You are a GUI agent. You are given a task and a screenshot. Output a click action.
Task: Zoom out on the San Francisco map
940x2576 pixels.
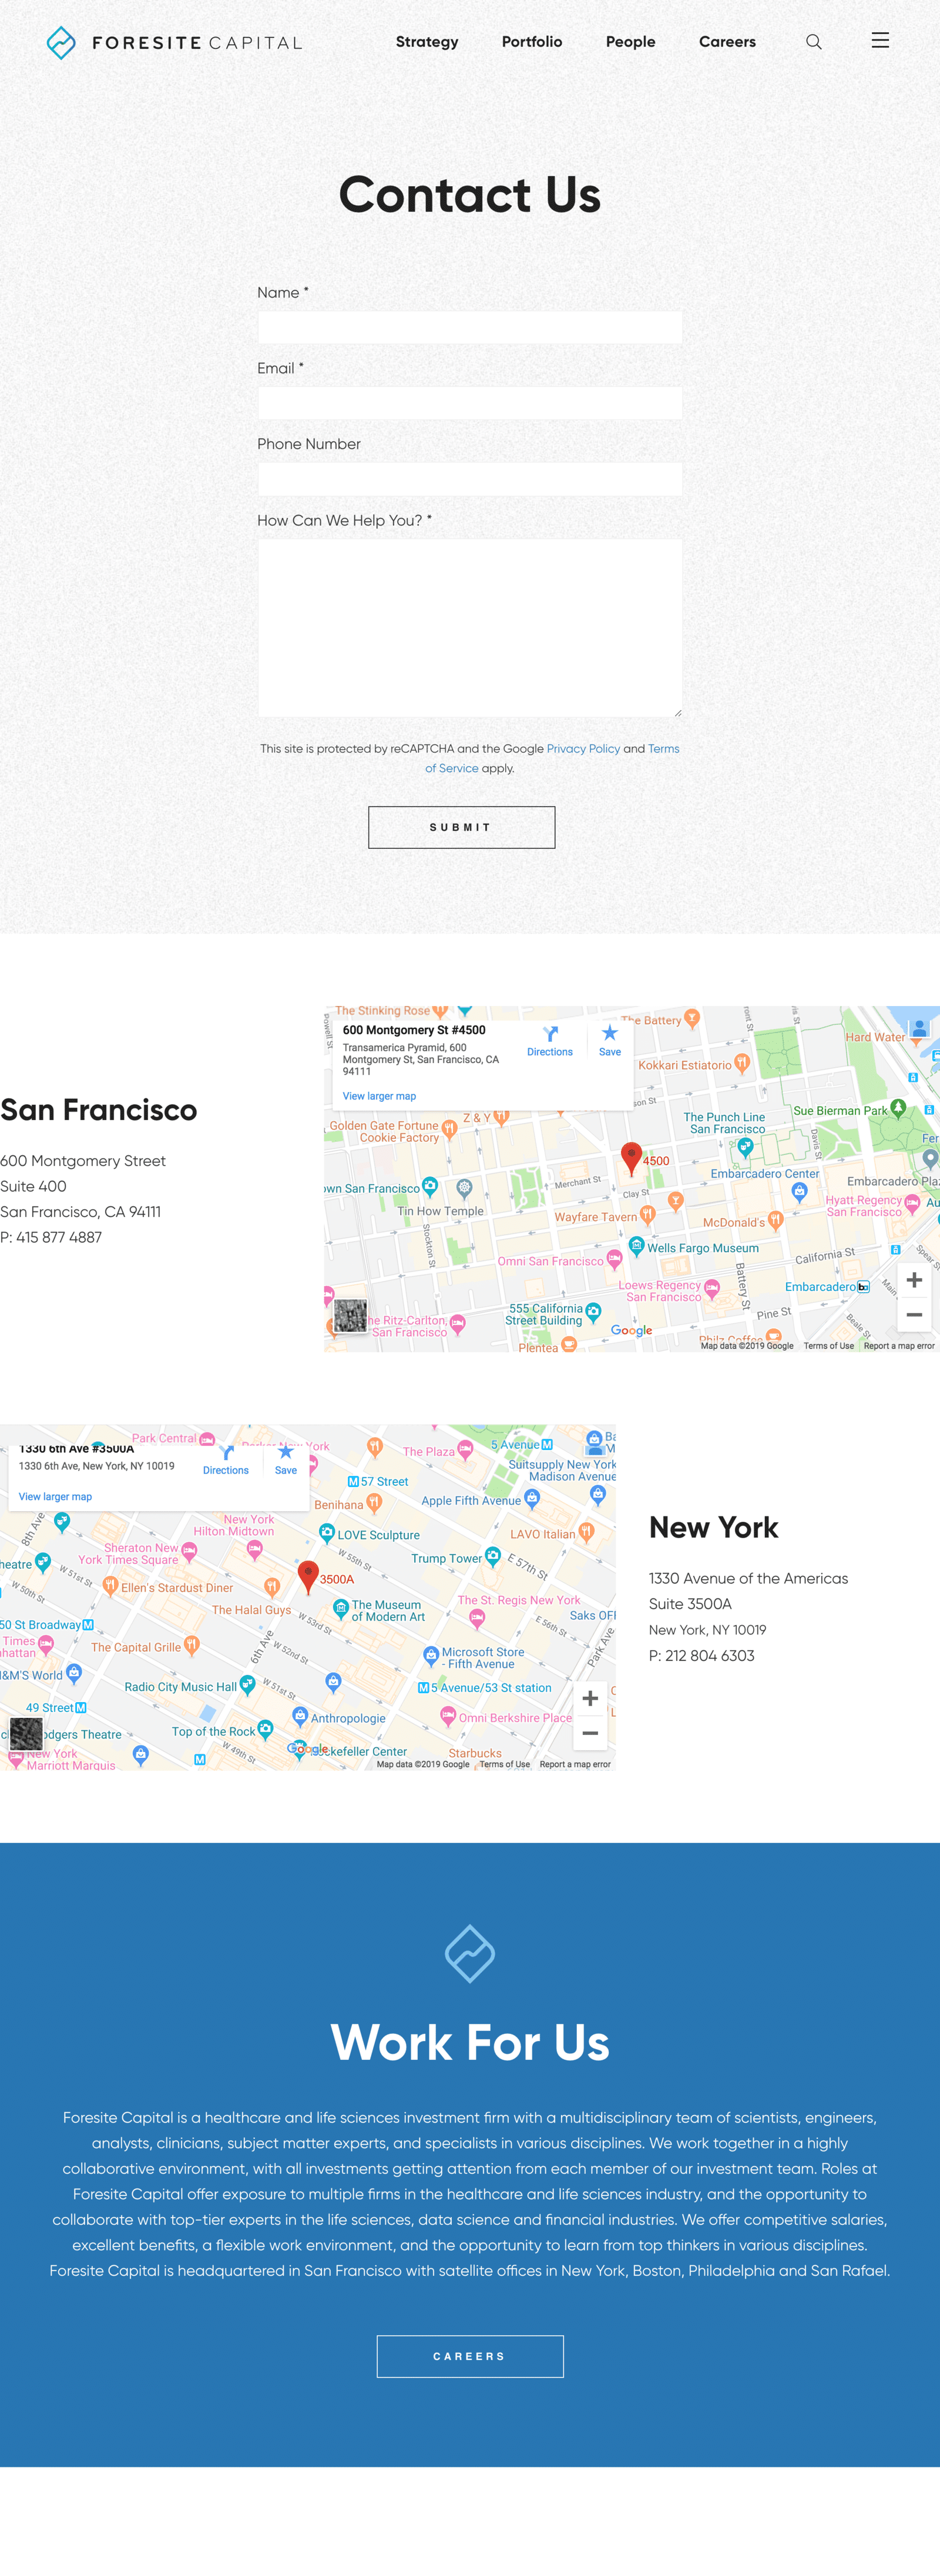[913, 1315]
